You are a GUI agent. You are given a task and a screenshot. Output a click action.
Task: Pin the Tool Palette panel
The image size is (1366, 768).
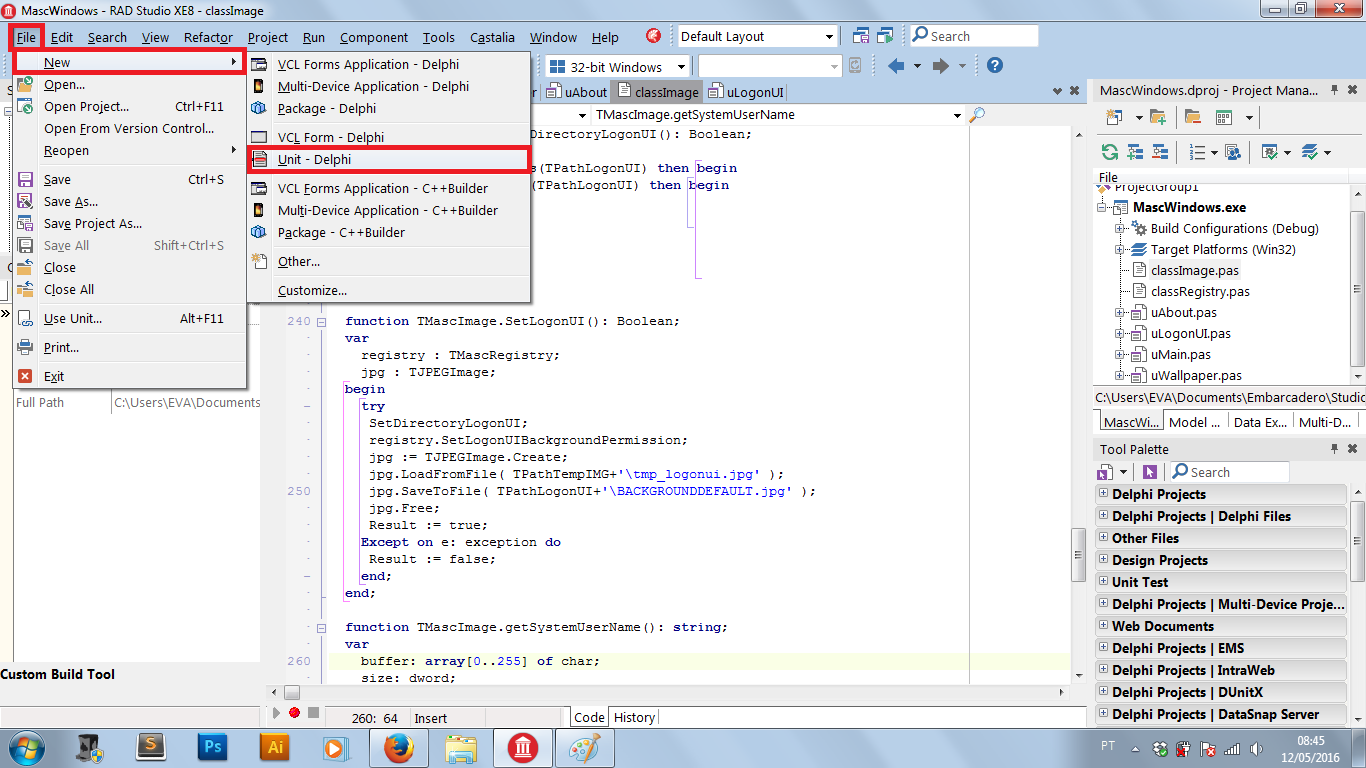[x=1334, y=449]
